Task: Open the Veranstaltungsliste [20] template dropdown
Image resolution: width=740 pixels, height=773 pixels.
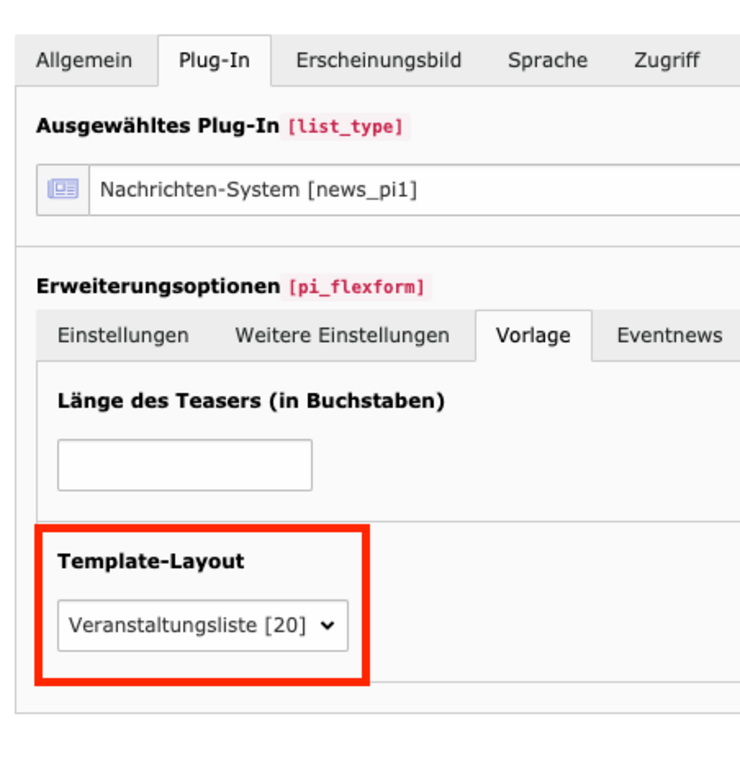Action: (190, 626)
